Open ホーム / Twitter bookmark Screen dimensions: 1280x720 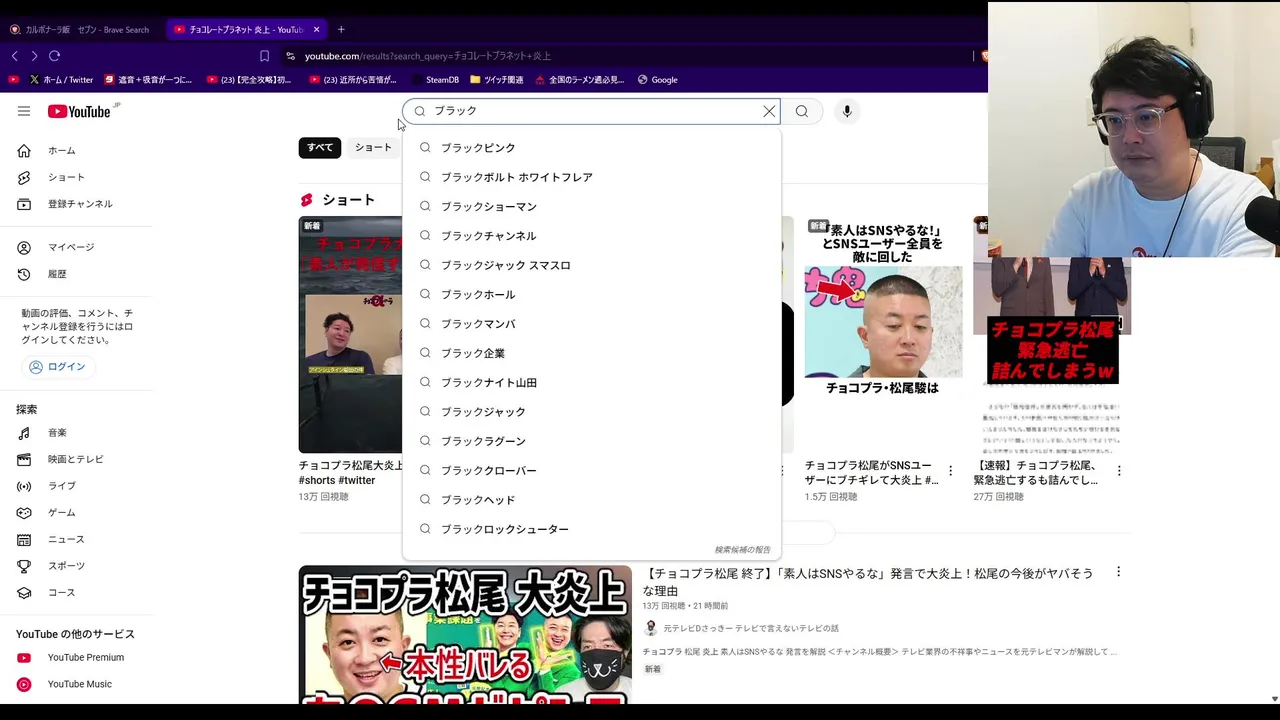pyautogui.click(x=60, y=80)
